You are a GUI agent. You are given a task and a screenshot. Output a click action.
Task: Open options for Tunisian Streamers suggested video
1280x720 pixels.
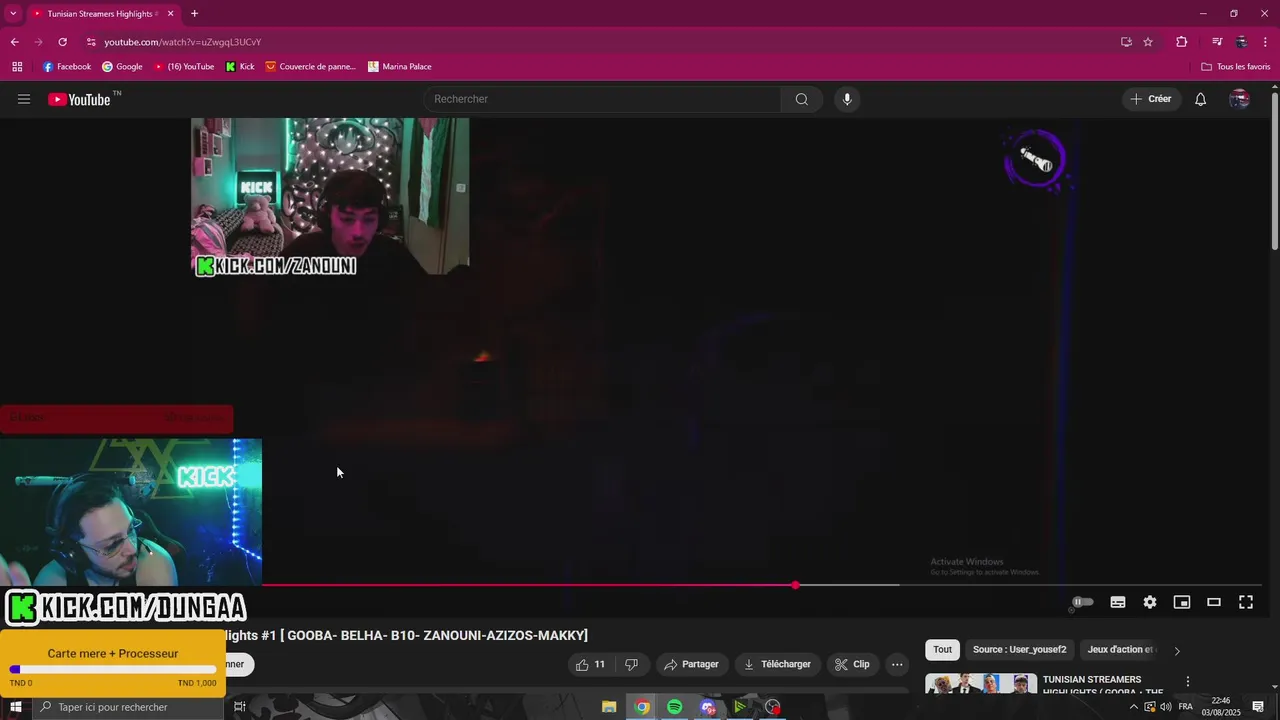(x=1188, y=681)
